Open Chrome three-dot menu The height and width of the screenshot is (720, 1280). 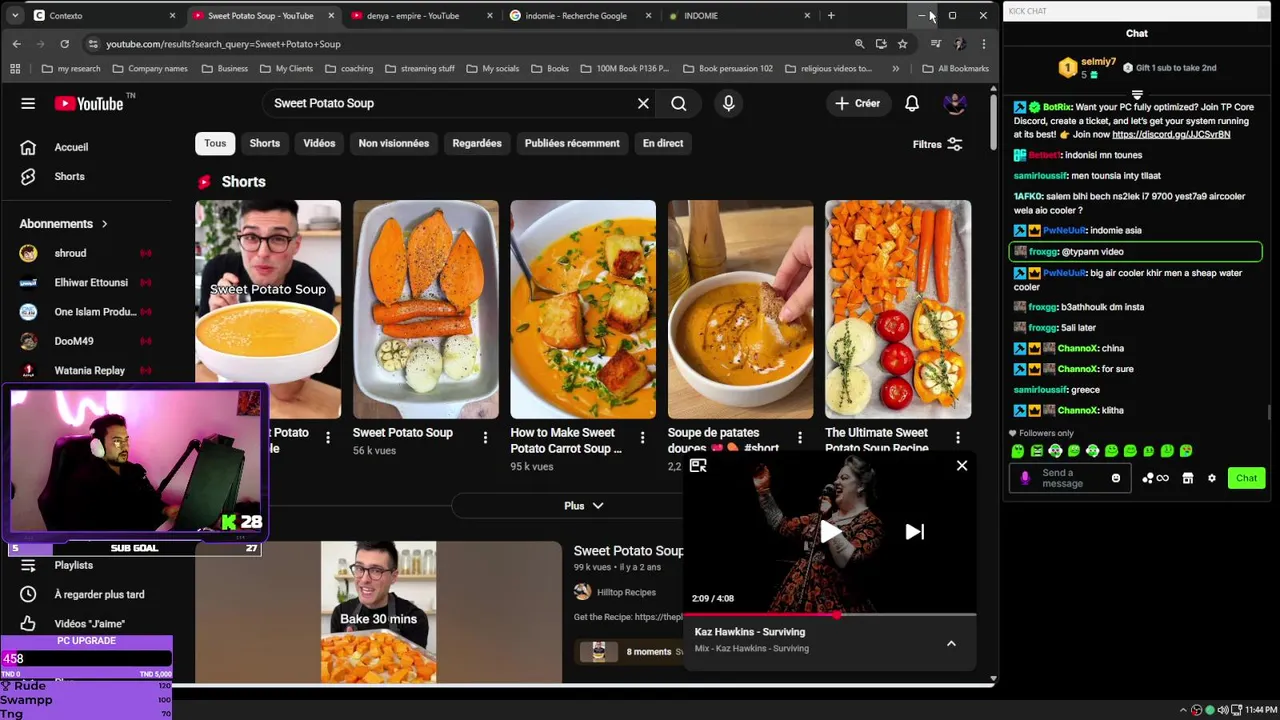[984, 44]
